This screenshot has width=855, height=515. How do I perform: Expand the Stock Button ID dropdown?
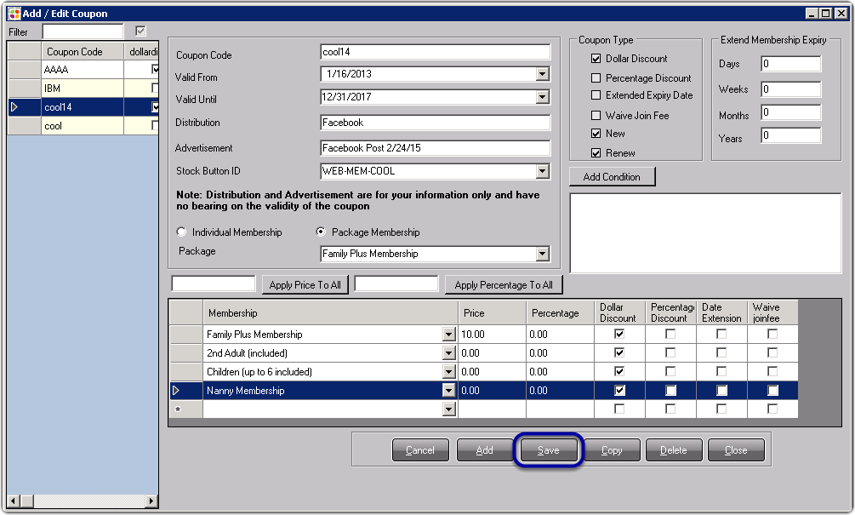[542, 172]
